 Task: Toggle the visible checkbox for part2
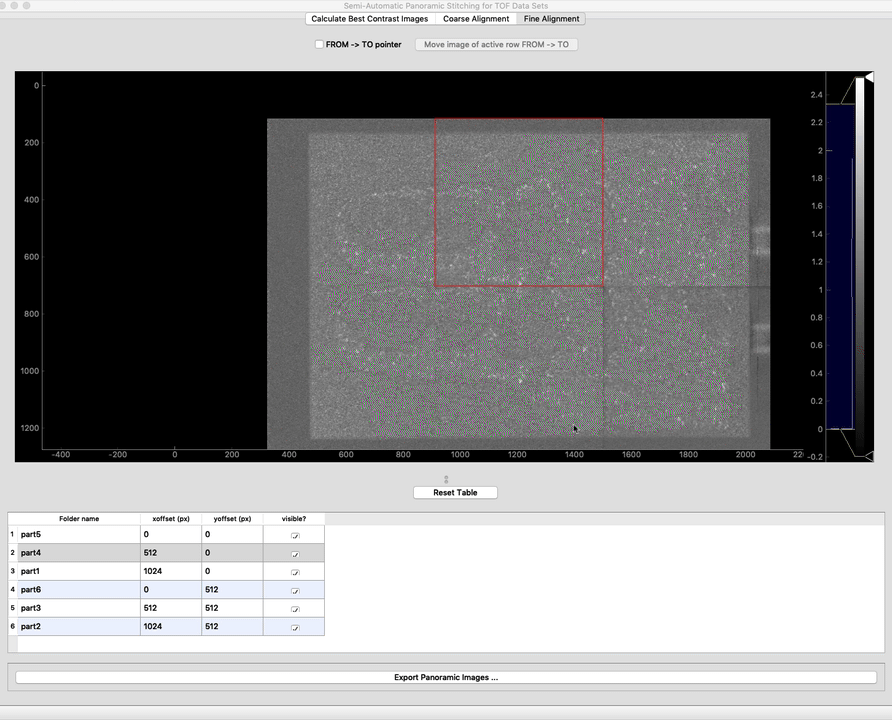click(294, 627)
